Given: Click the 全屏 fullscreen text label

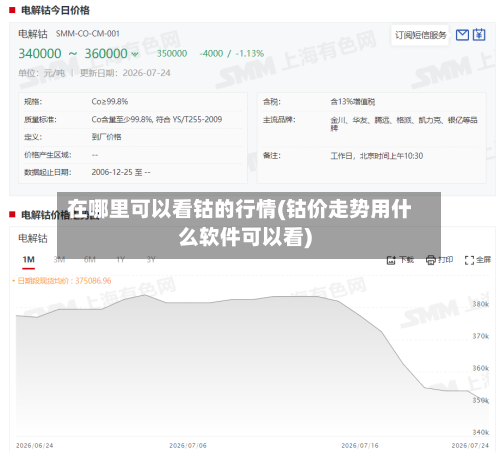Looking at the screenshot, I should tap(483, 260).
